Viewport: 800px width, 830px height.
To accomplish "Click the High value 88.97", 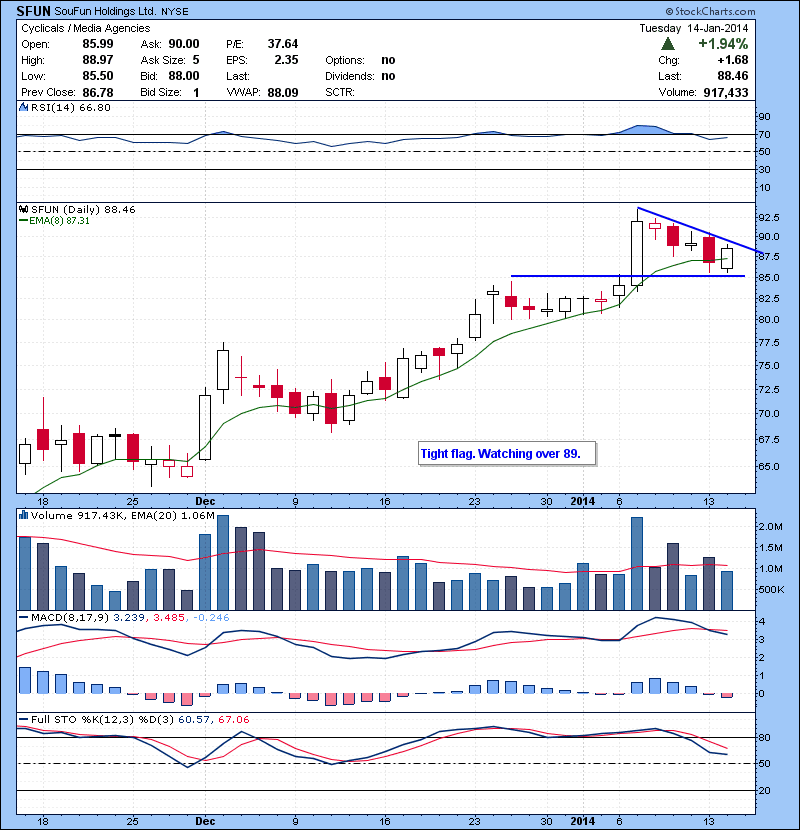I will click(x=98, y=60).
